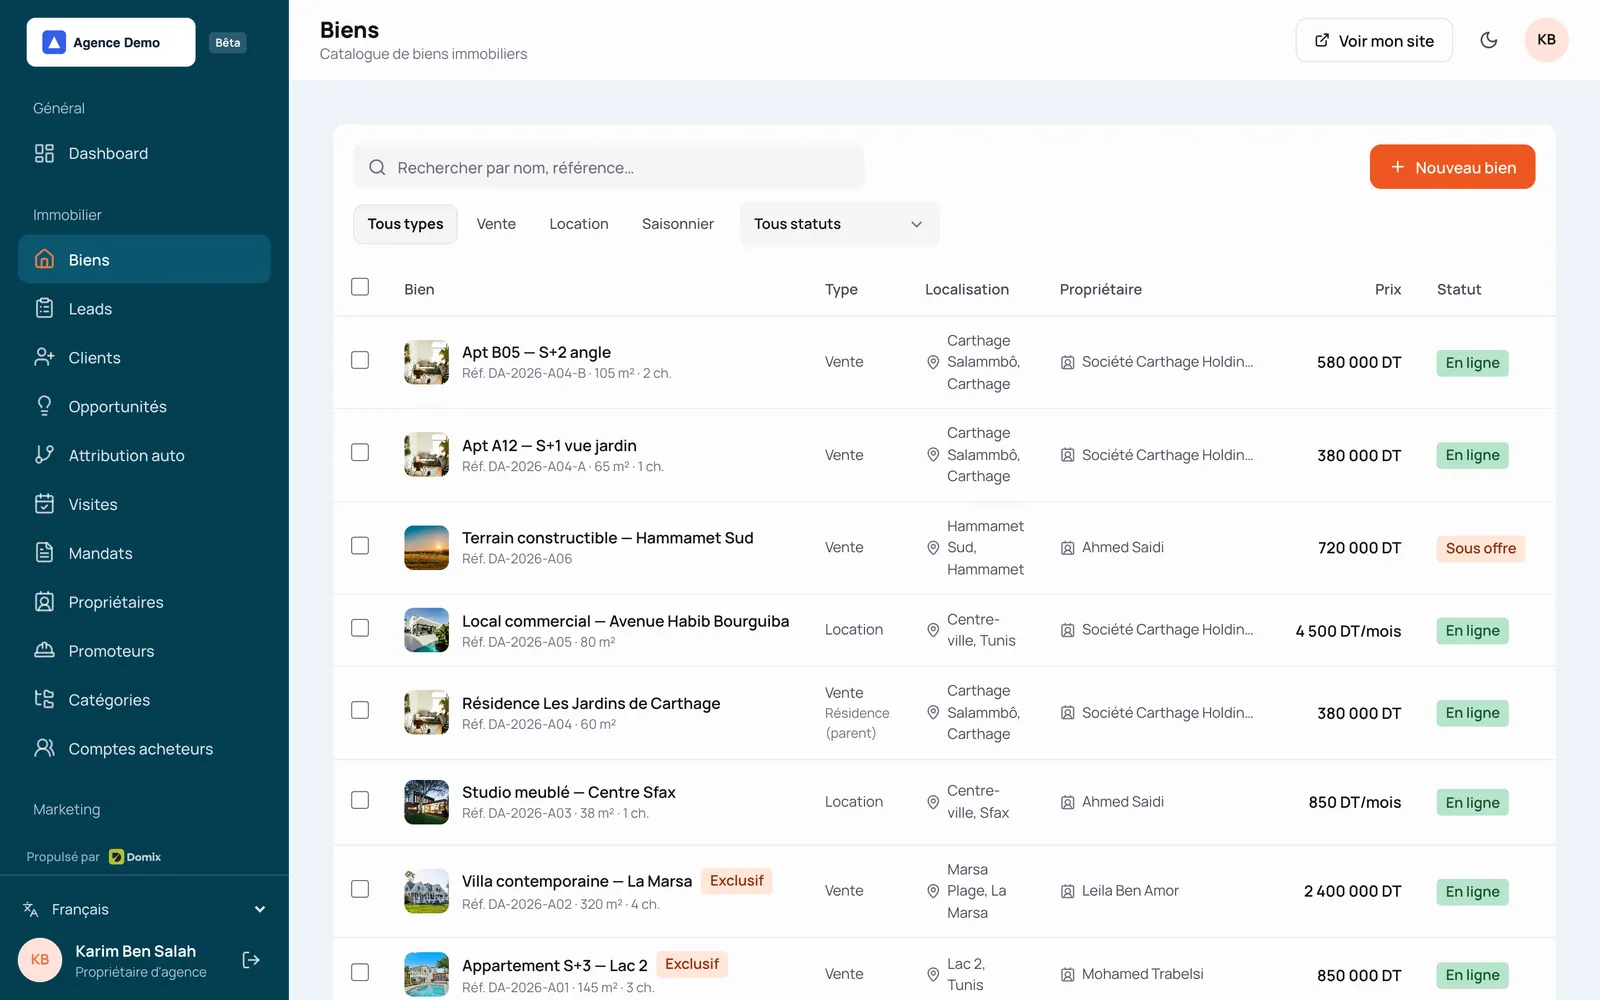The image size is (1600, 1000).
Task: Click the search field Rechercher par nom
Action: [608, 167]
